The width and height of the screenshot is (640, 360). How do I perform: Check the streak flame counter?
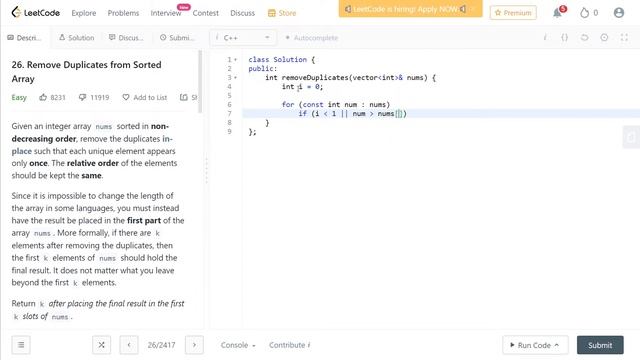(589, 13)
